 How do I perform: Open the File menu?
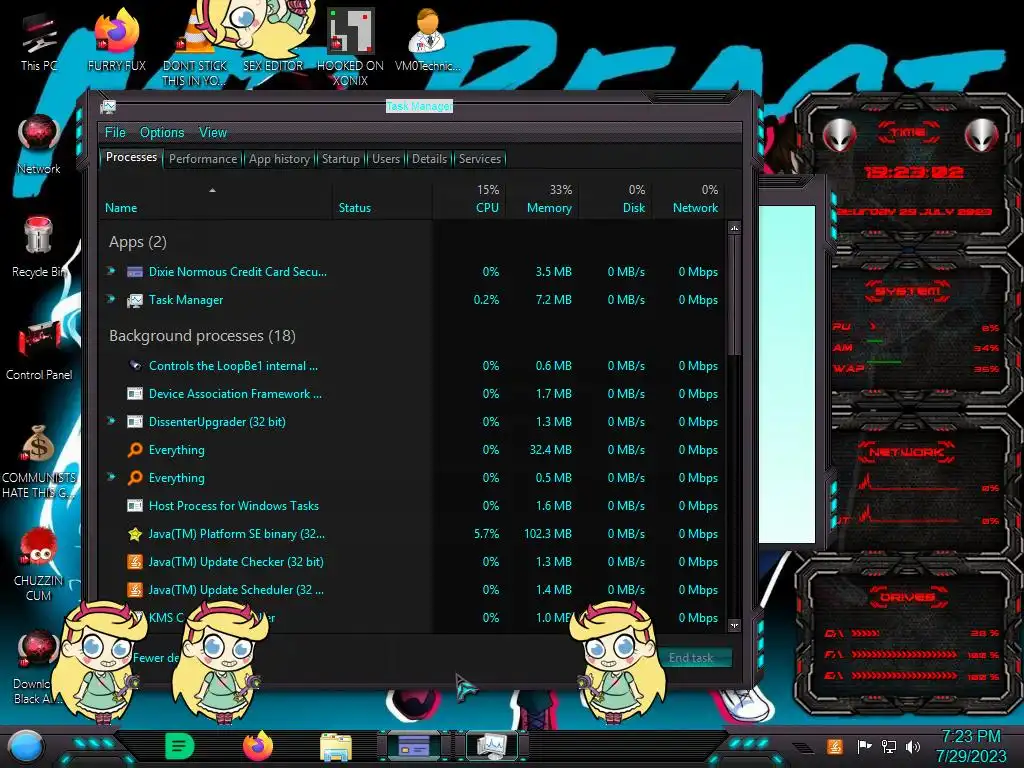115,133
